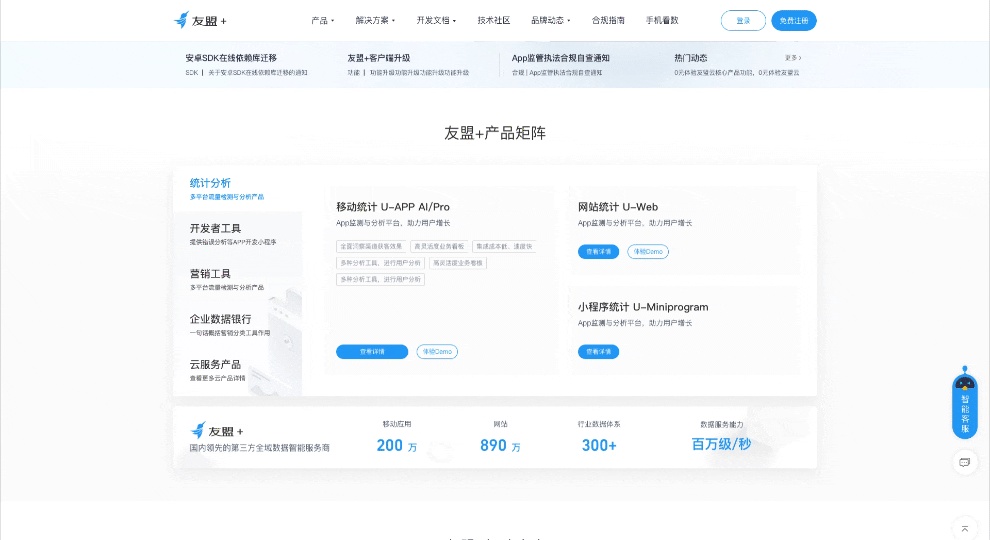
Task: Click the 网站统计 U-Web card title
Action: 617,207
